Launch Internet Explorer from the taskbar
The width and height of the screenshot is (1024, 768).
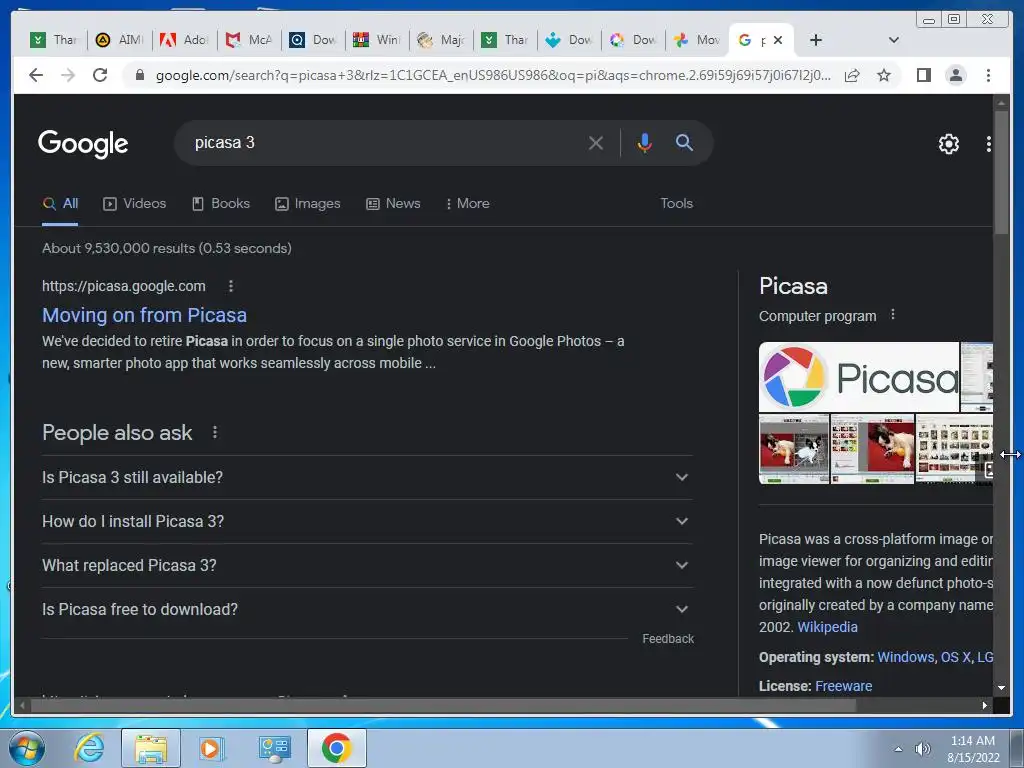click(x=89, y=748)
